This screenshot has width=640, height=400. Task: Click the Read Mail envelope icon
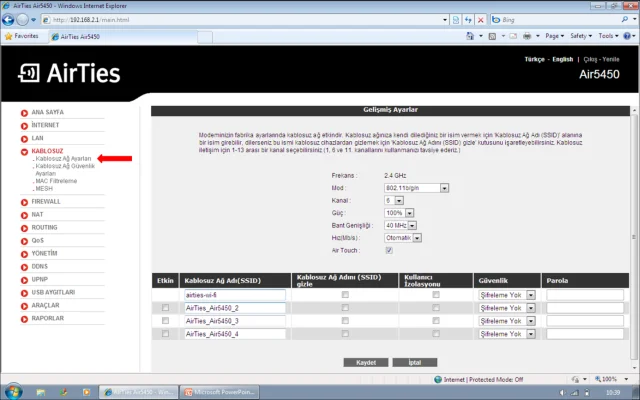[x=513, y=36]
